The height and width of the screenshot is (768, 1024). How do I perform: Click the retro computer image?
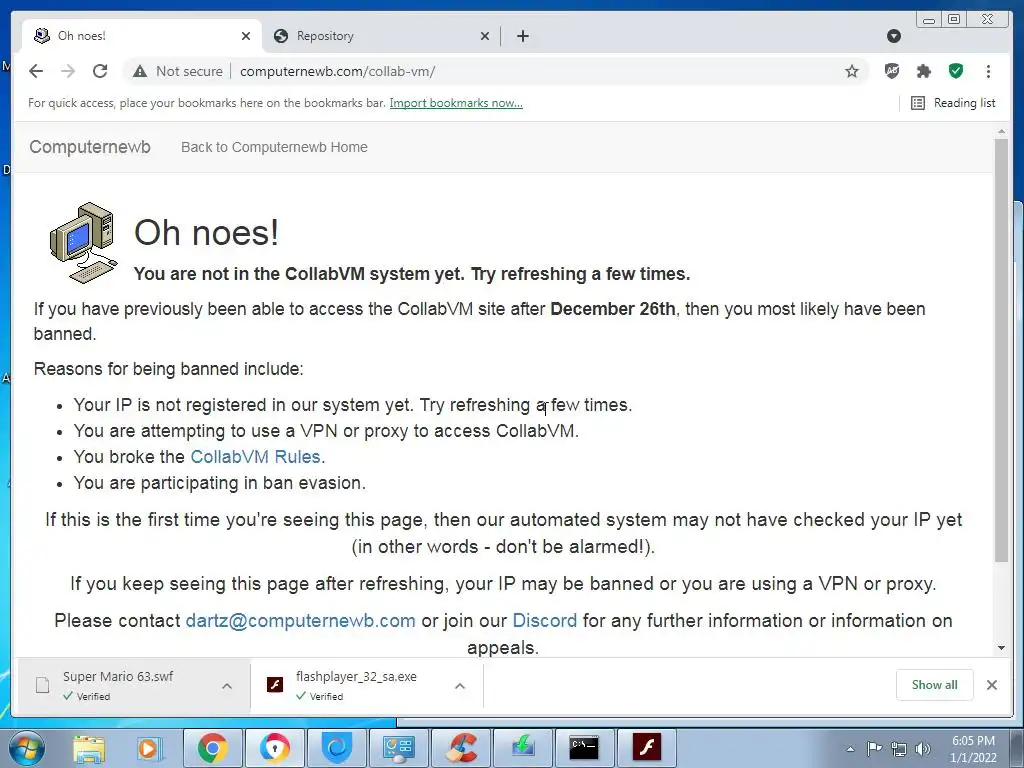[x=84, y=242]
